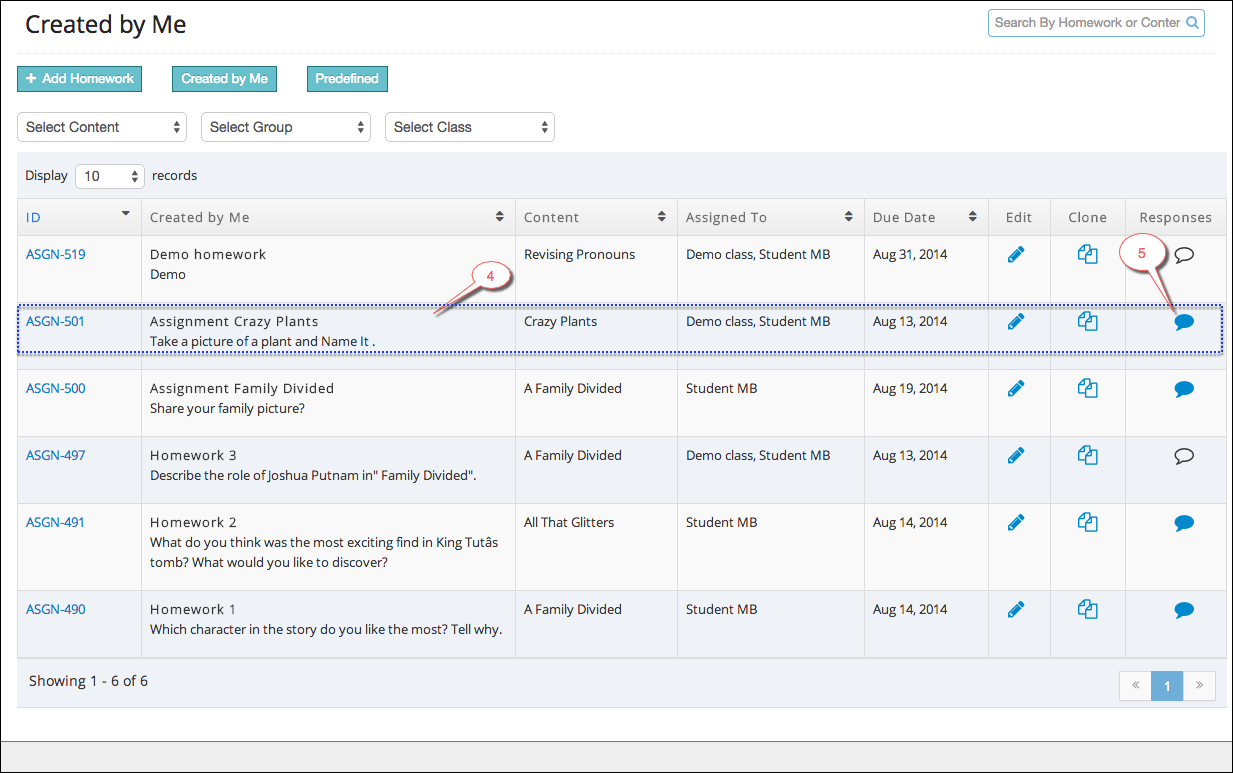Clone Homework 2 ASGN-491
Screen dimensions: 1233x773
[x=1088, y=522]
